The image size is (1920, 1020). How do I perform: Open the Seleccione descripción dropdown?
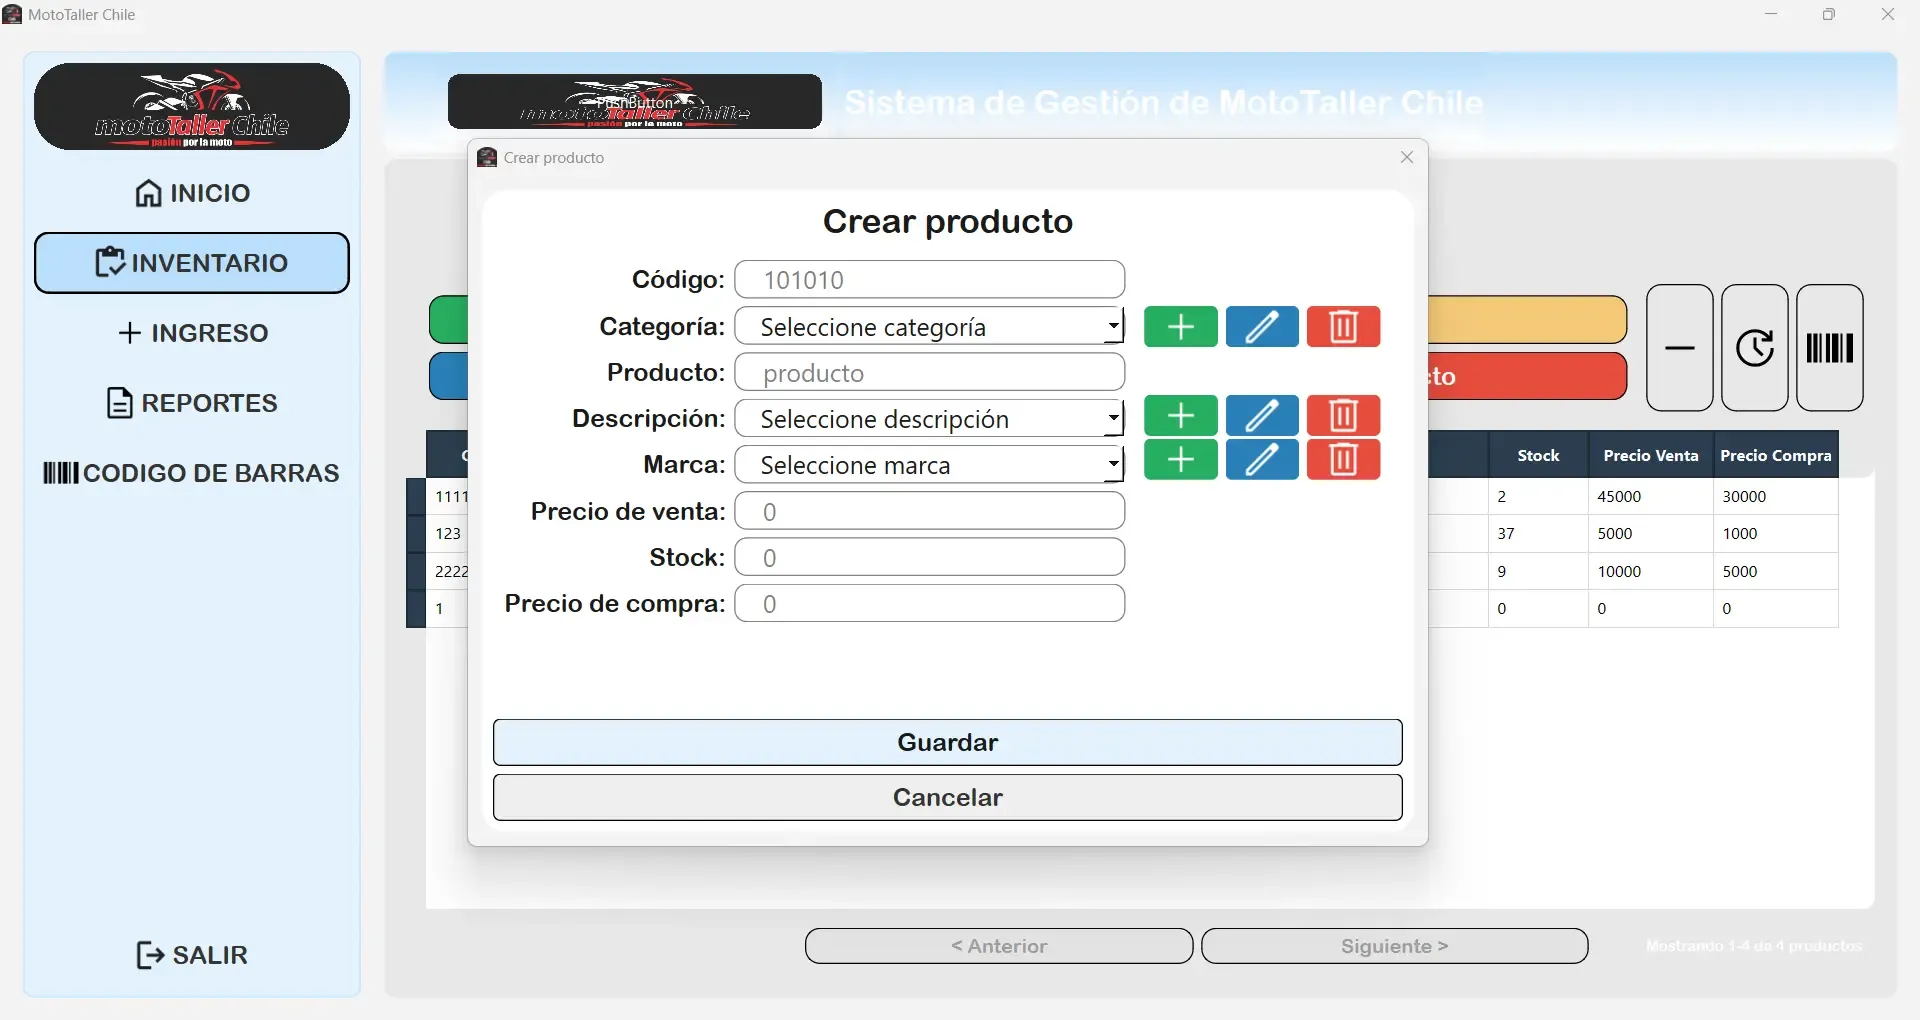point(930,419)
